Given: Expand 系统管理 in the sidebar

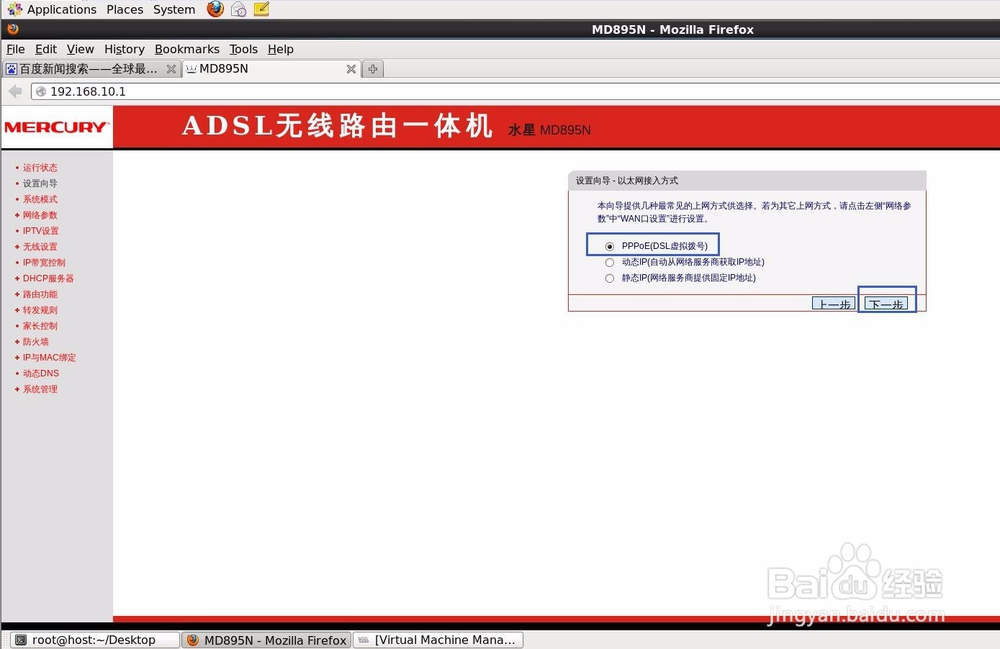Looking at the screenshot, I should click(40, 390).
